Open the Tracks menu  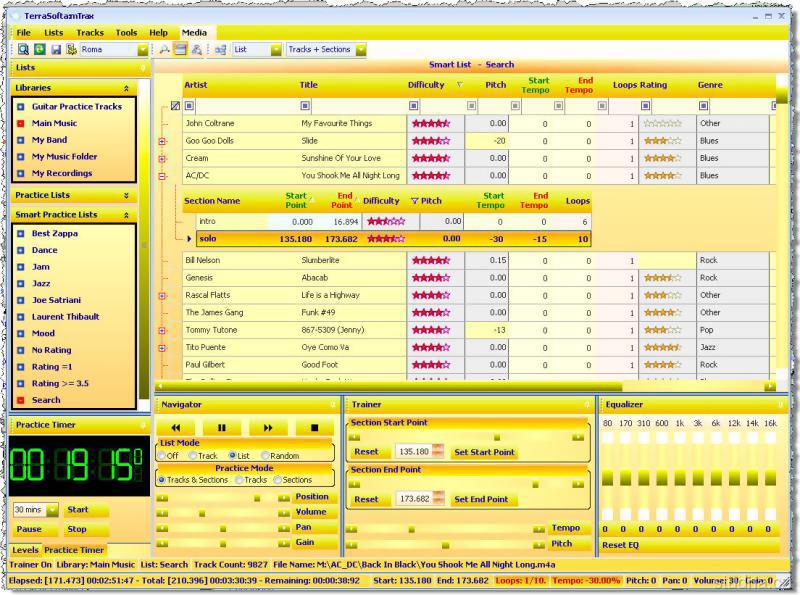90,32
